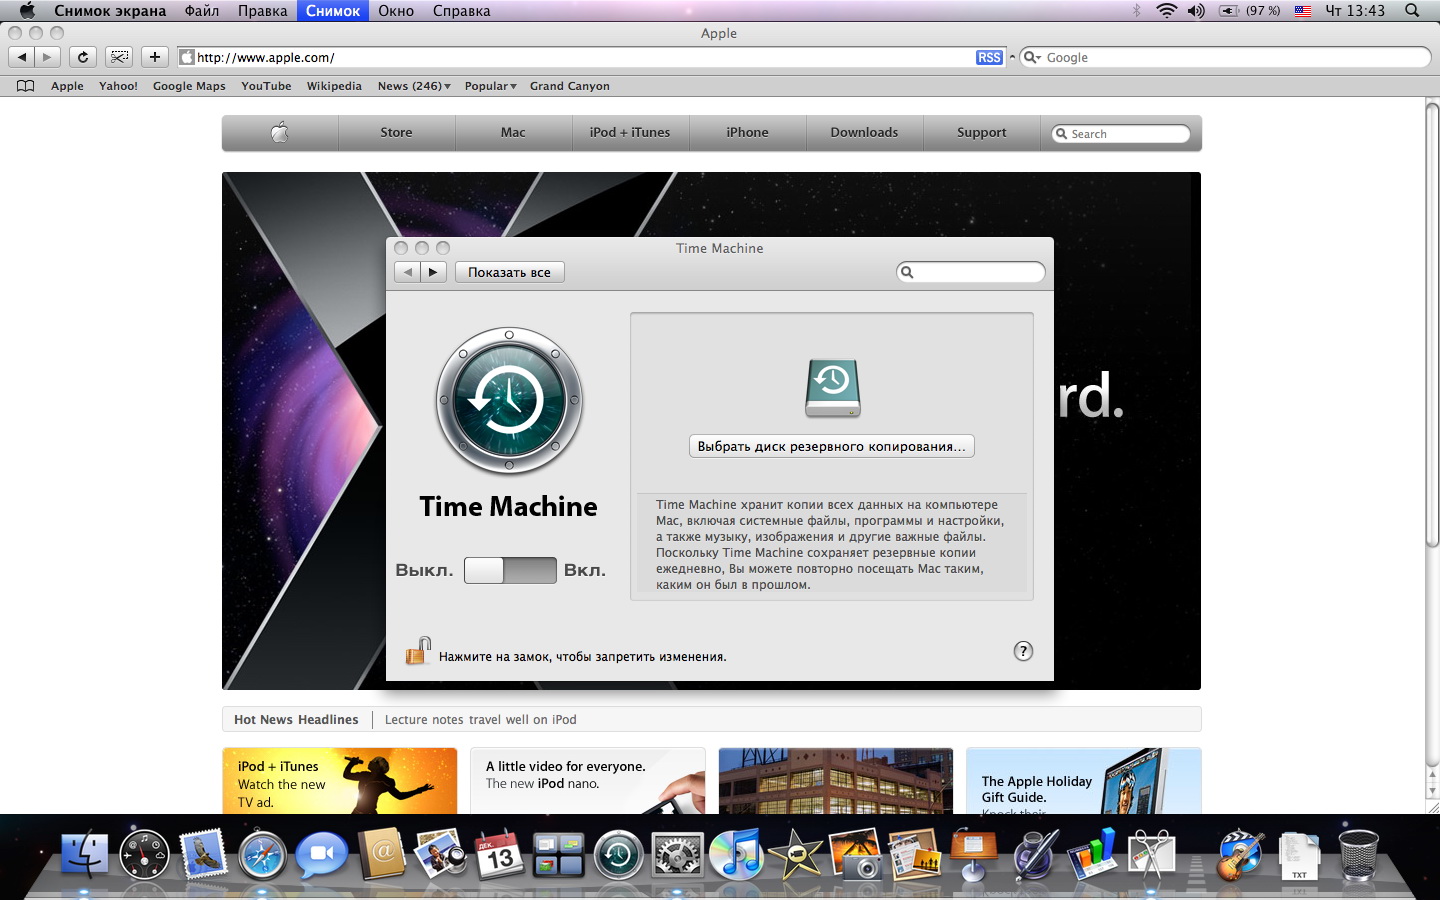Open the iPod + iTunes tab
Screen dimensions: 1440x900
(630, 132)
